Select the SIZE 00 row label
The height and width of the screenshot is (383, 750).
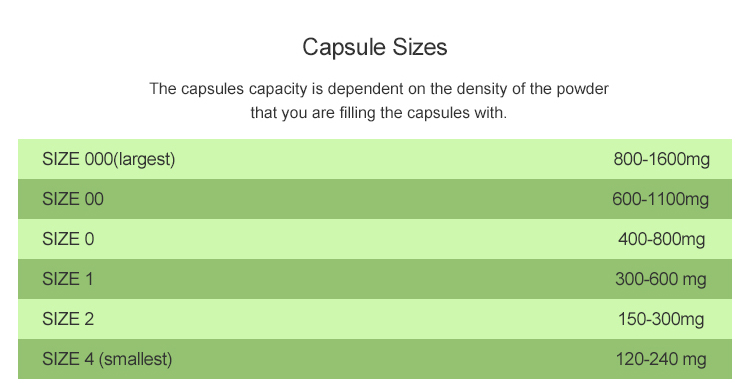click(x=73, y=199)
